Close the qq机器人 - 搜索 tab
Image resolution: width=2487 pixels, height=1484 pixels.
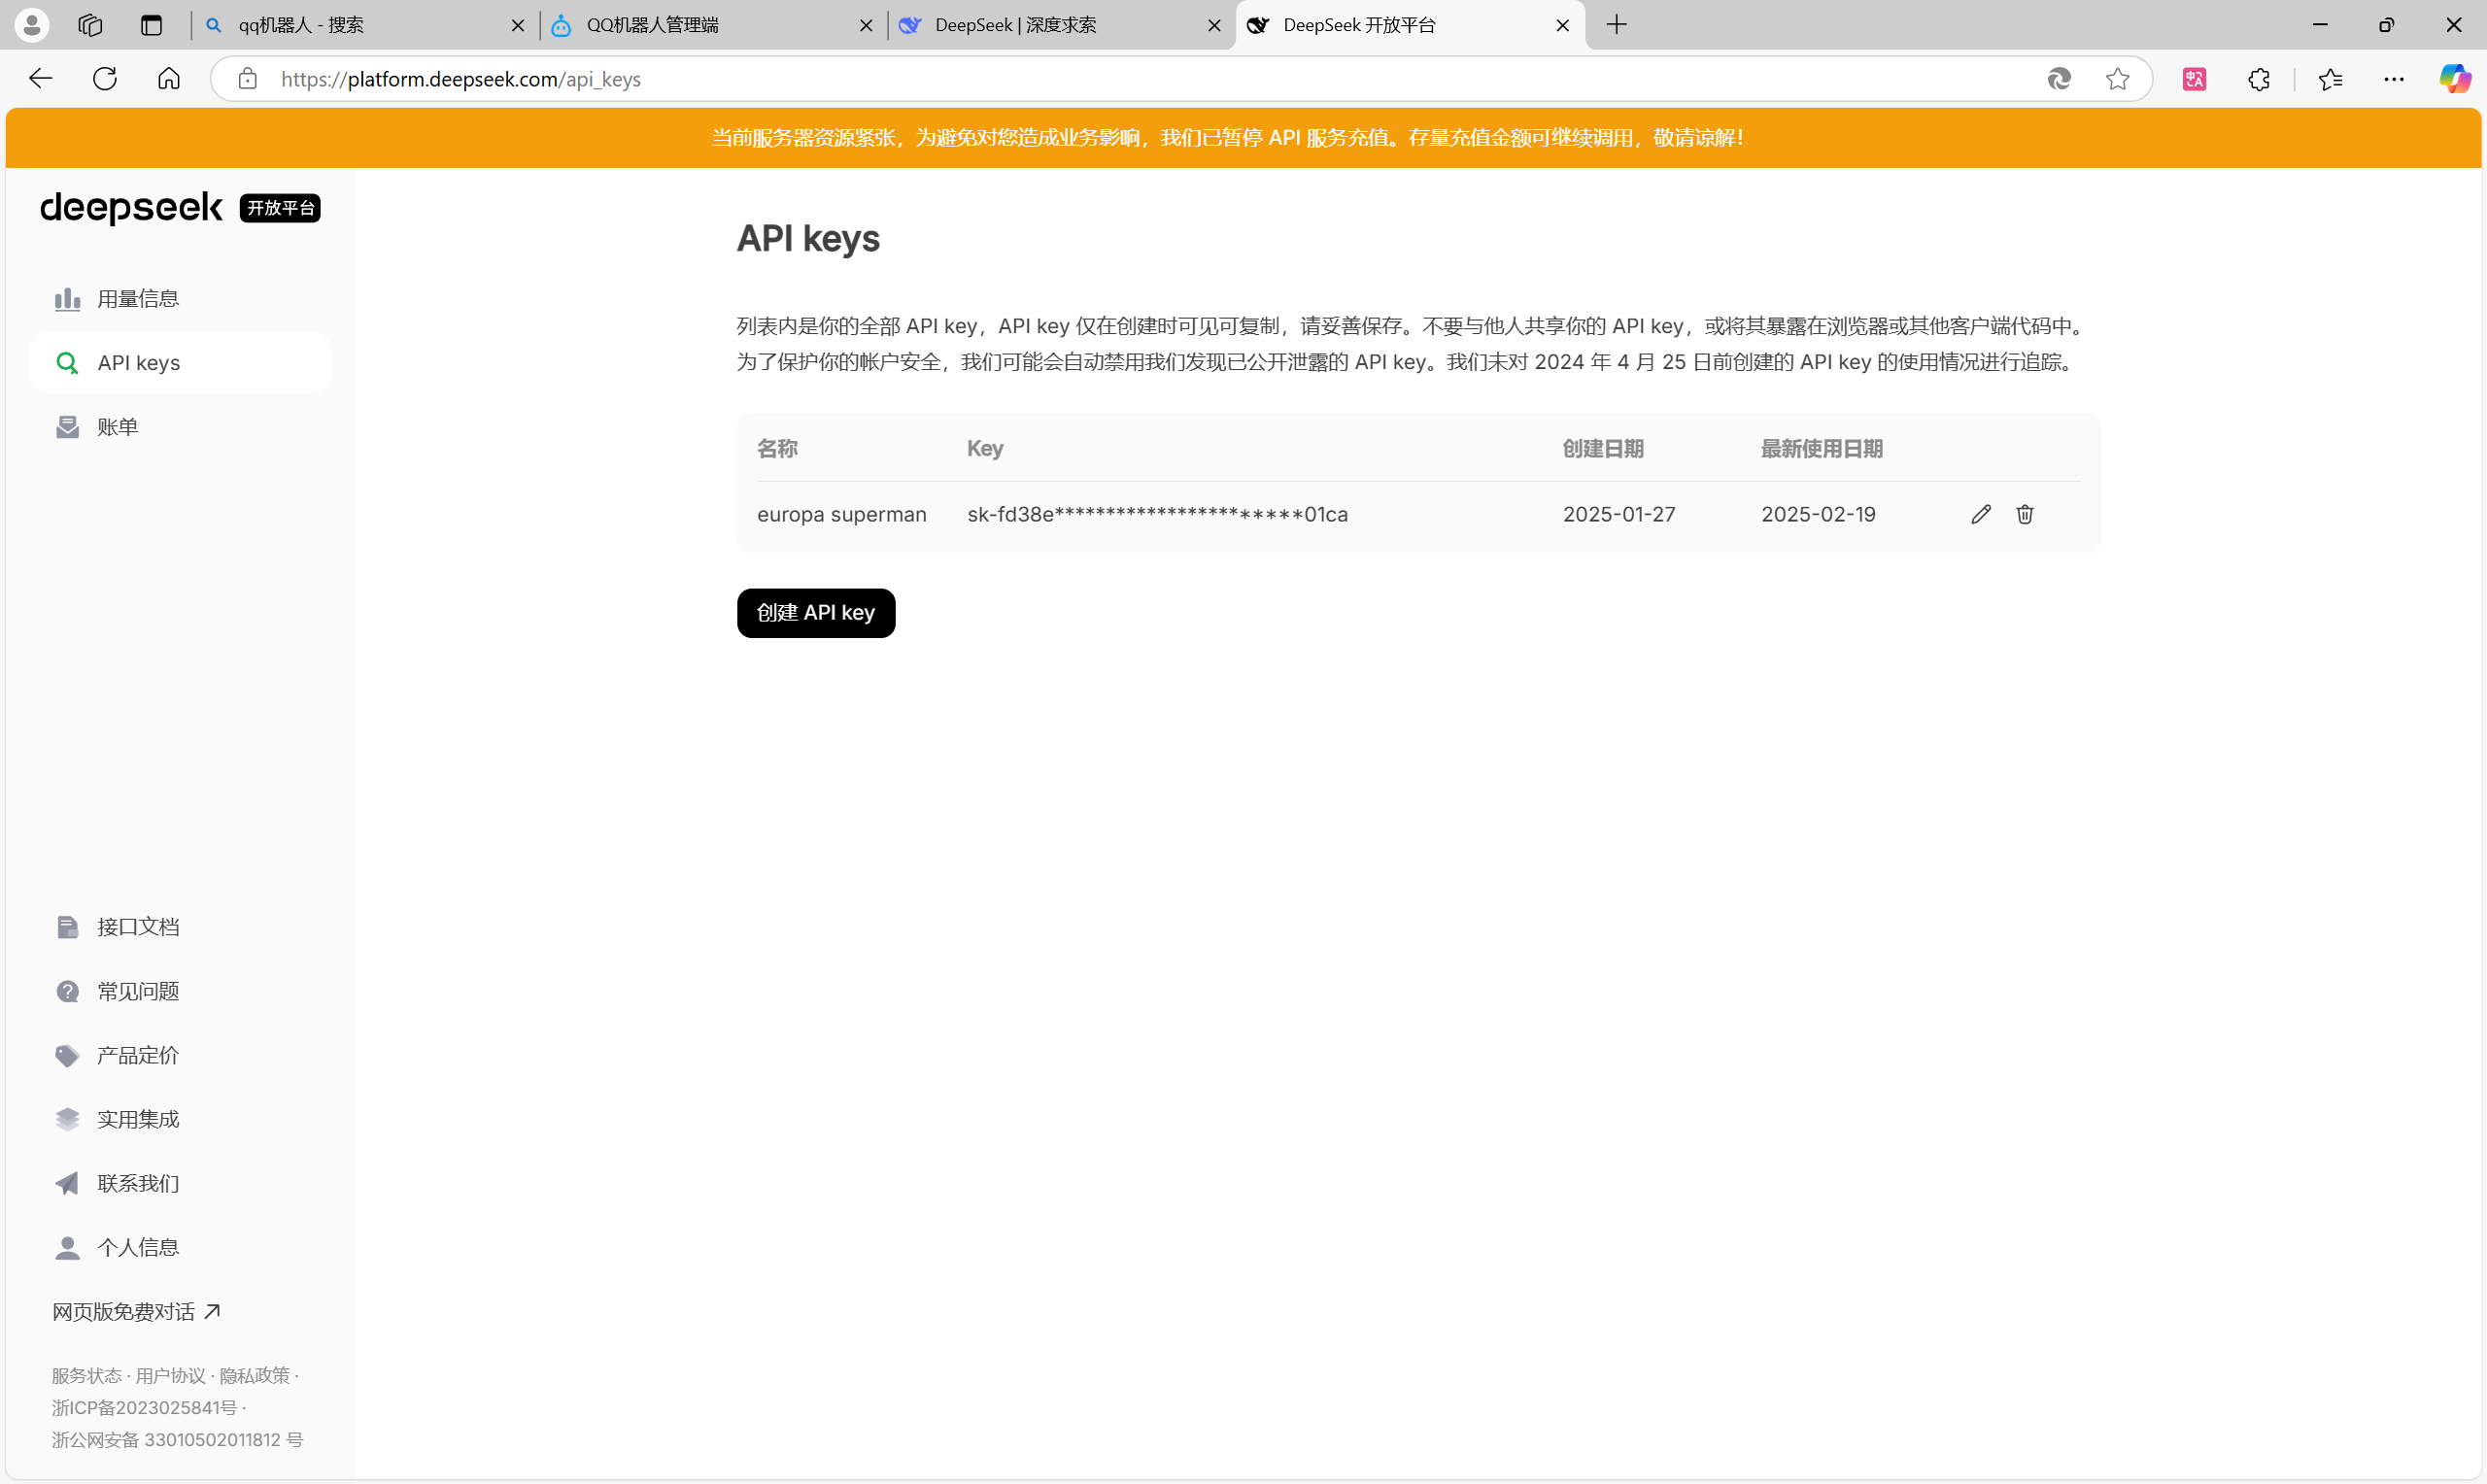point(518,25)
